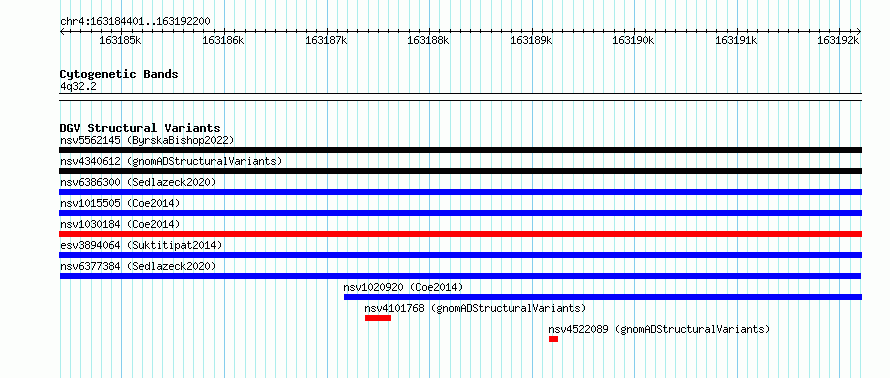Image resolution: width=890 pixels, height=378 pixels.
Task: Click the 163190k ruler position
Action: (633, 41)
